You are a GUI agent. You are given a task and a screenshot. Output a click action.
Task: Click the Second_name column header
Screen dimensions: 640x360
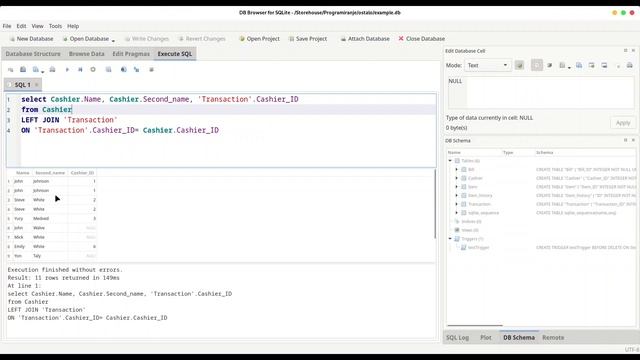click(50, 173)
